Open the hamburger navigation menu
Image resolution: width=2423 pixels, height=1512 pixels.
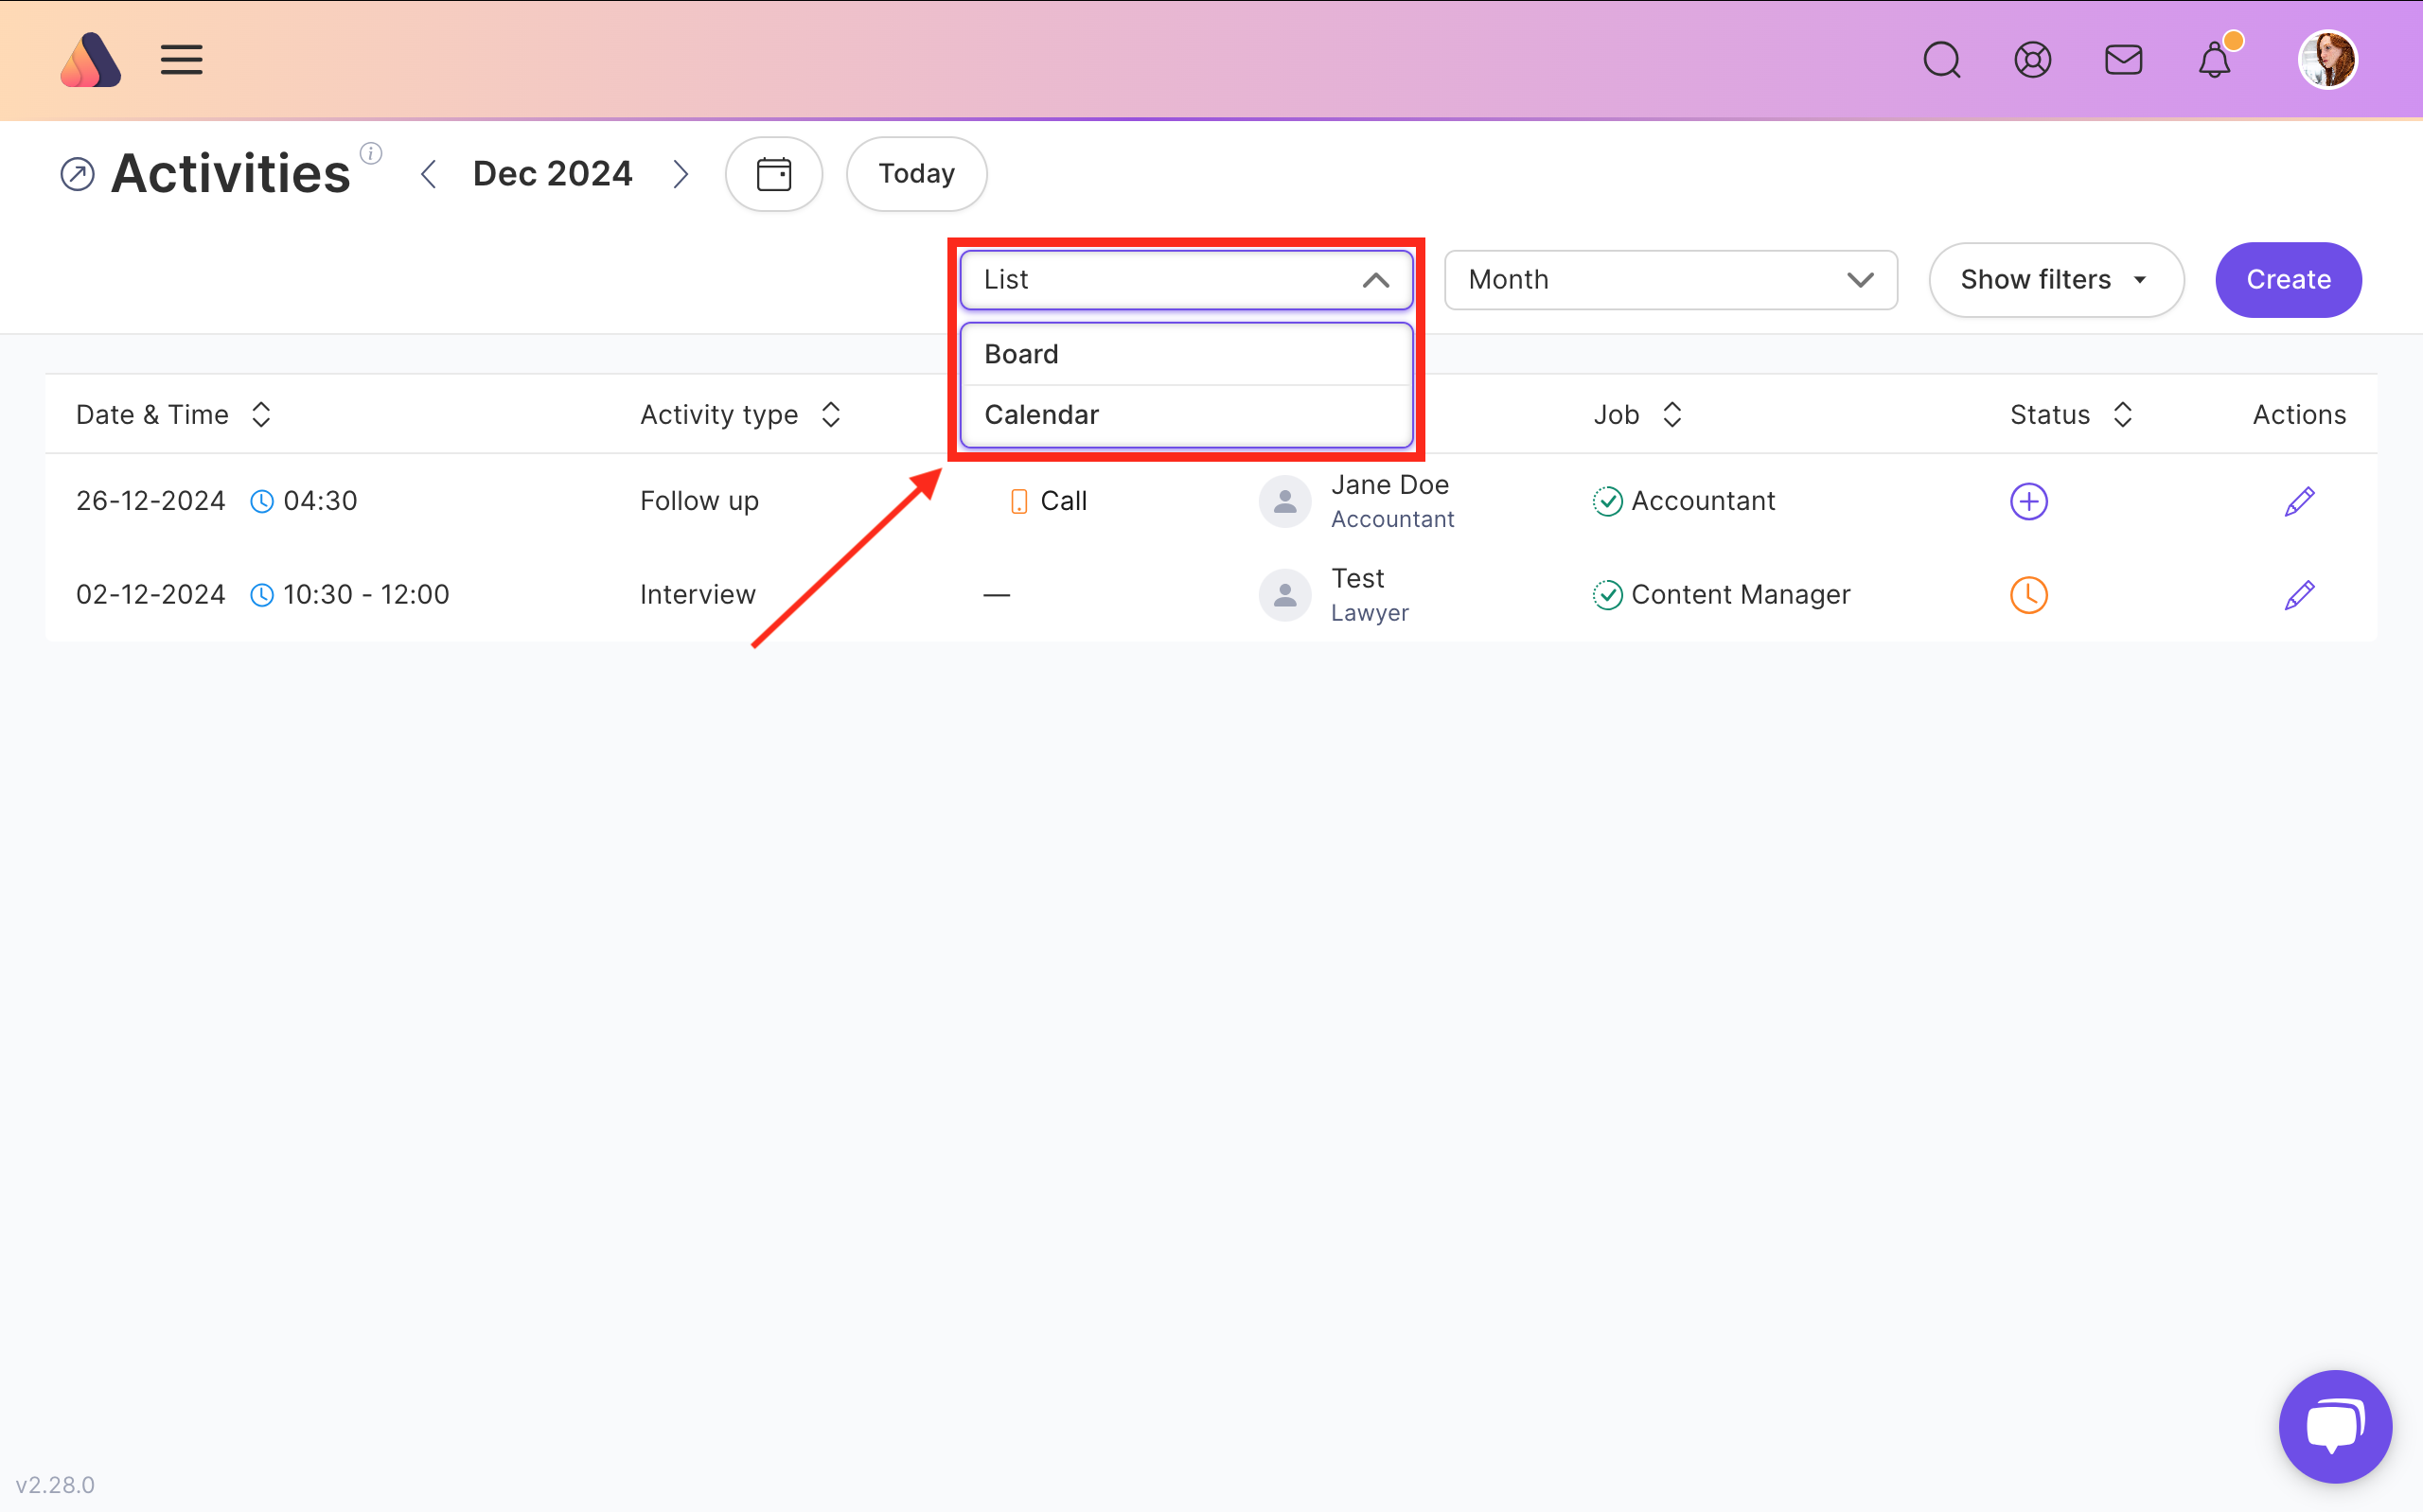click(x=181, y=60)
